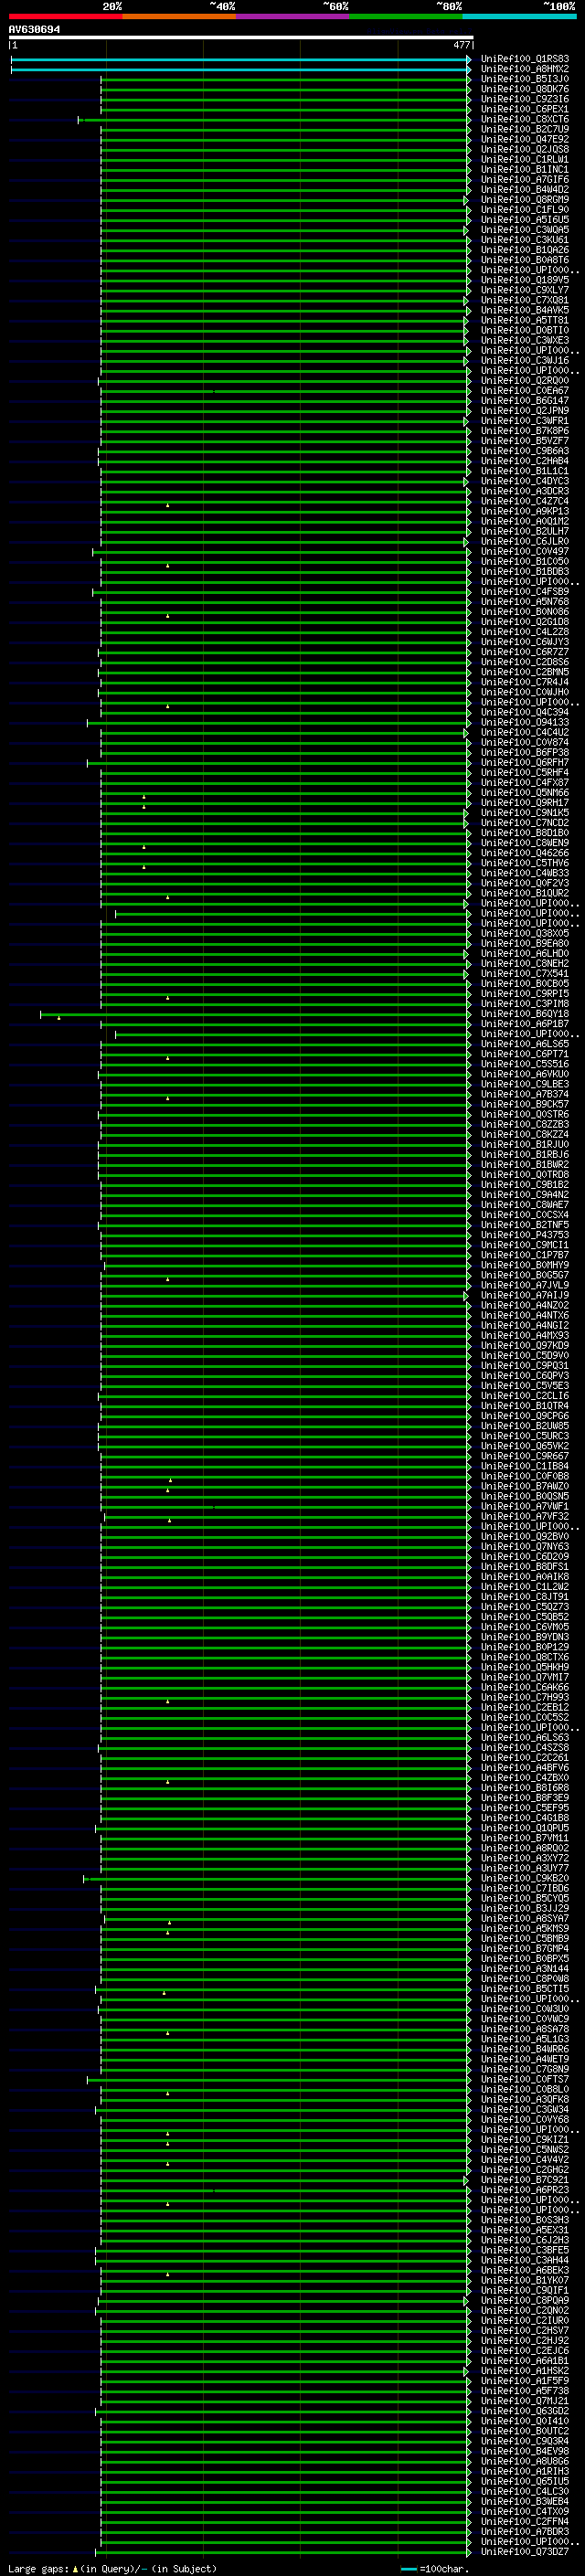Select label UniRef100_C2FFN4
The height and width of the screenshot is (2576, 585).
(525, 2521)
